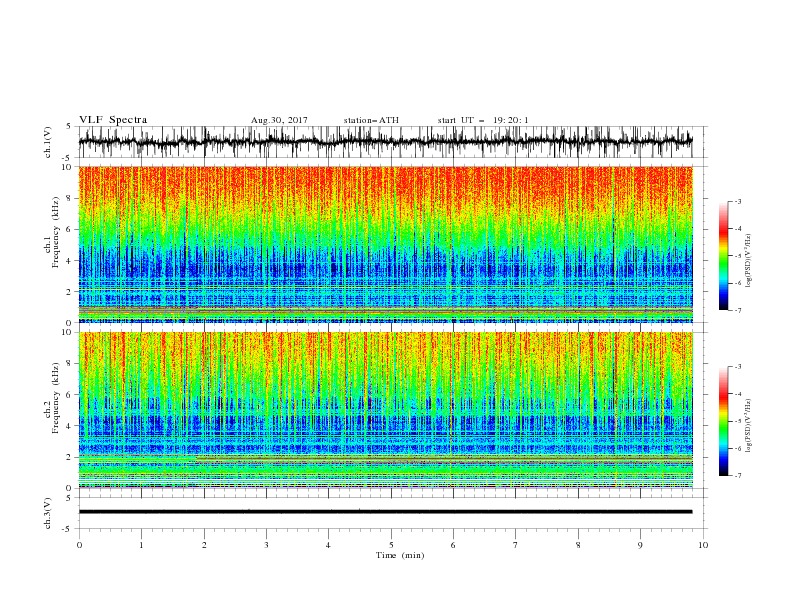Select the "8" kHz tick of ch.2 spectrogram
Screen dimensions: 792x612
pos(69,364)
